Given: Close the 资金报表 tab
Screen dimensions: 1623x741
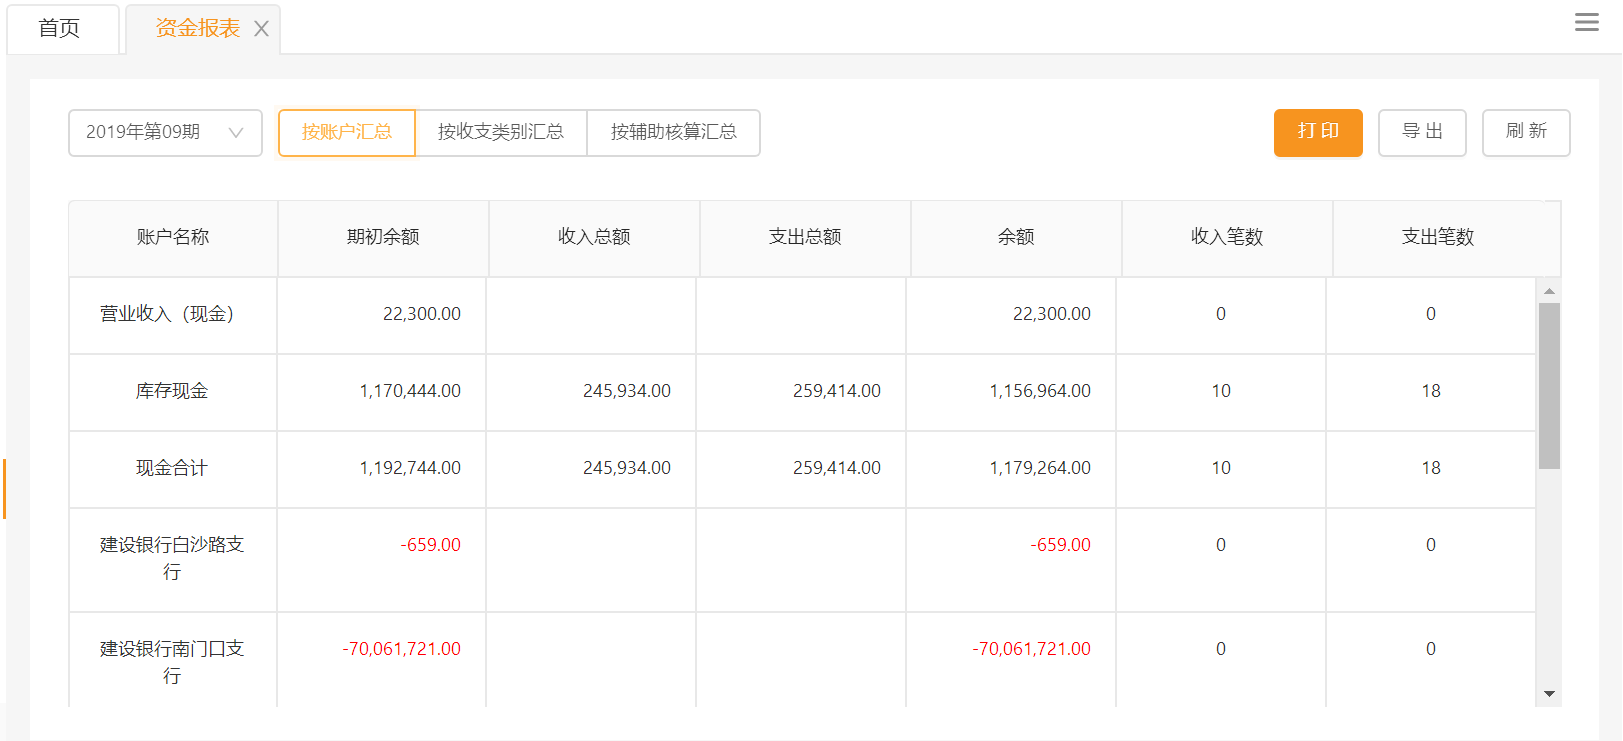Looking at the screenshot, I should pos(261,29).
